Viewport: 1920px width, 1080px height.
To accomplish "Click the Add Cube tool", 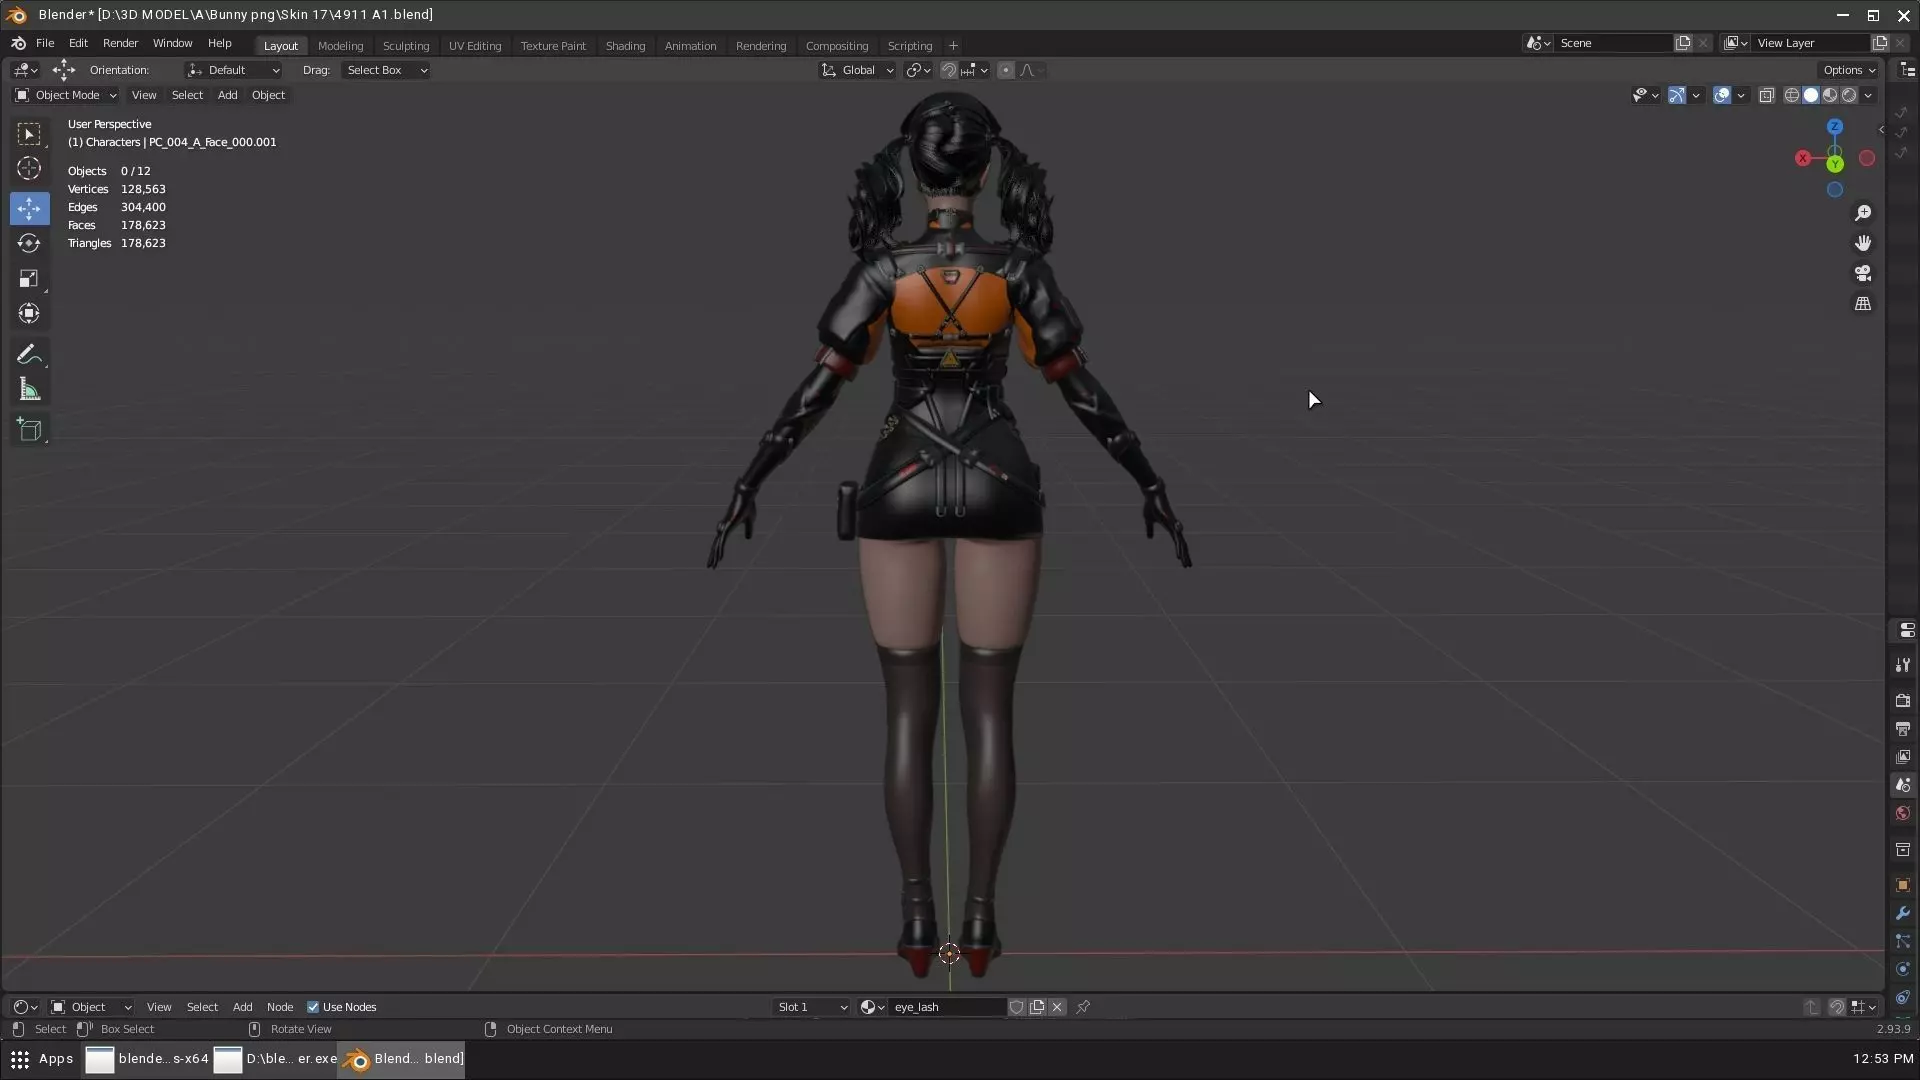I will 29,430.
